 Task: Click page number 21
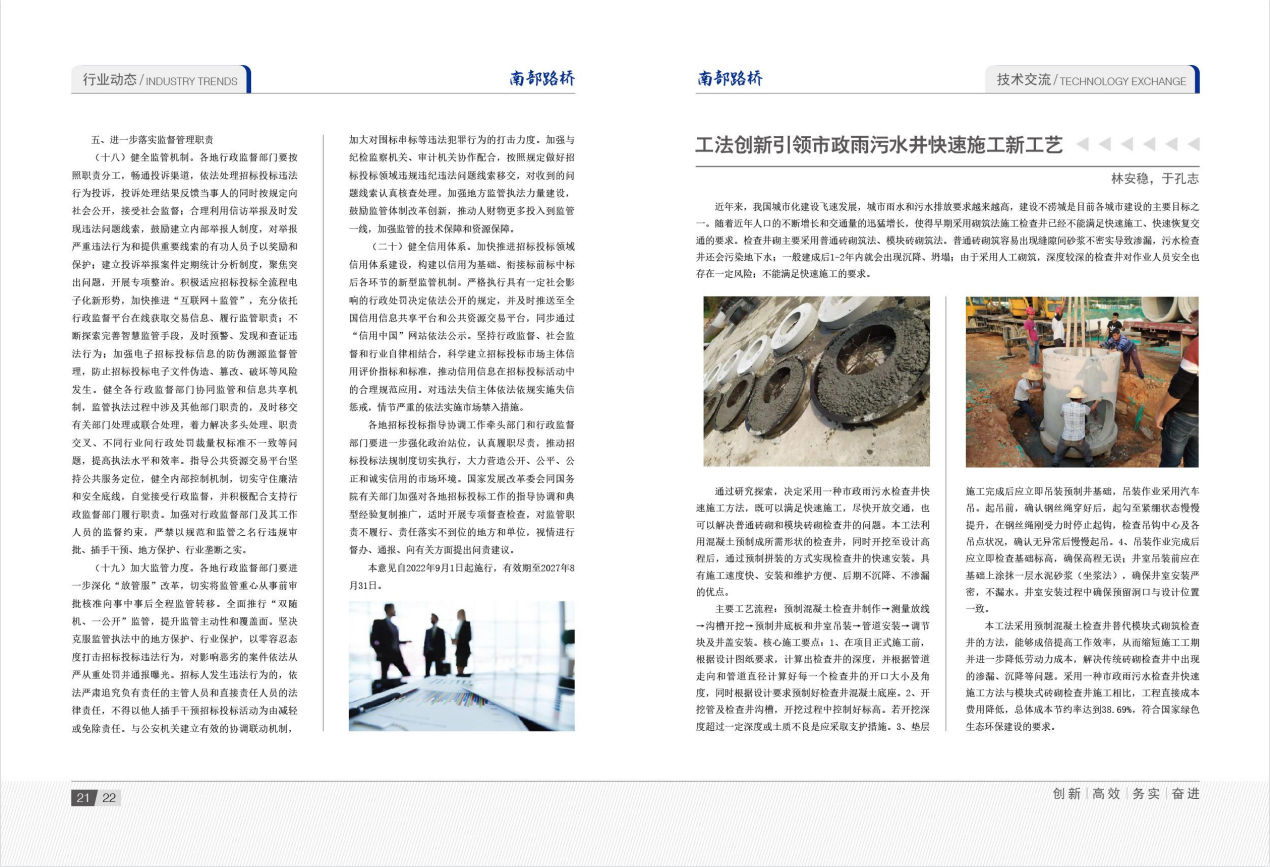click(83, 797)
